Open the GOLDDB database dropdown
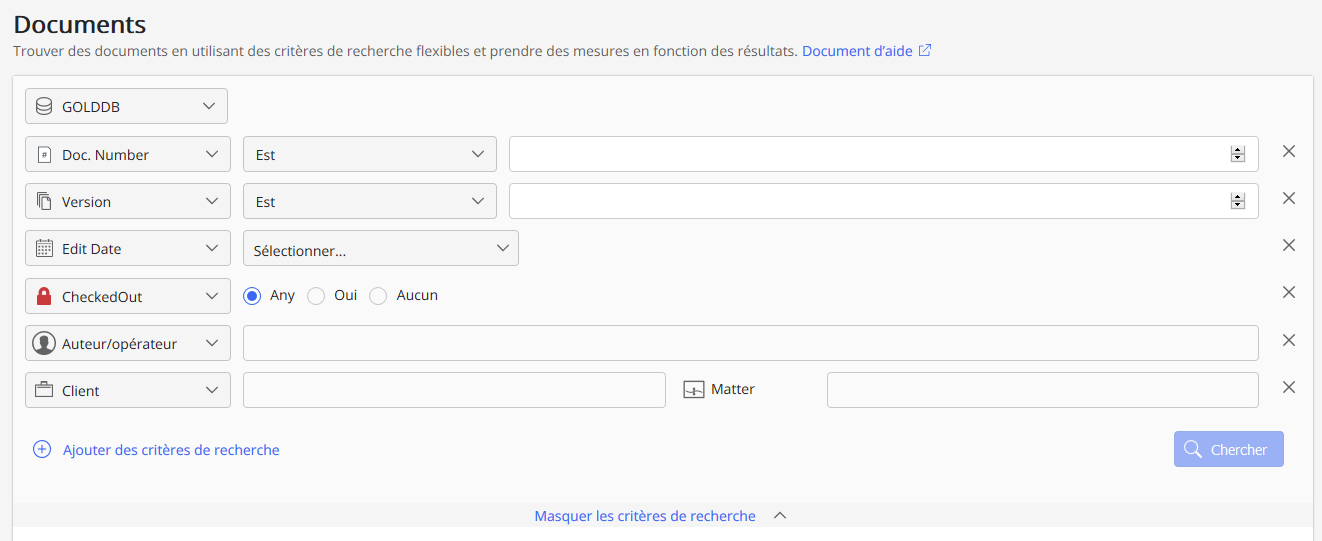Screen dimensions: 1322x541 pos(126,106)
